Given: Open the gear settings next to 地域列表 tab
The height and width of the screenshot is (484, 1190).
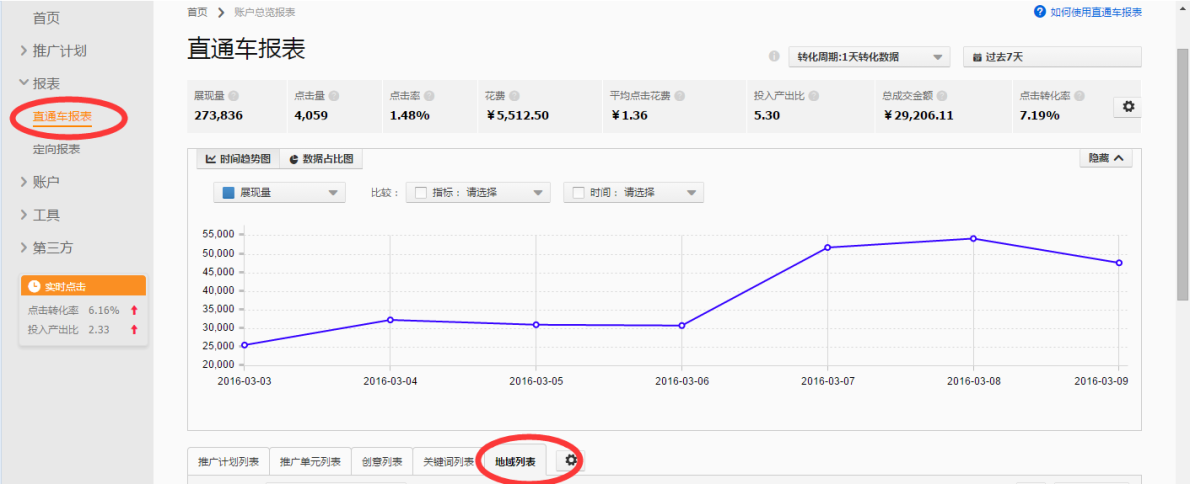Looking at the screenshot, I should [571, 460].
